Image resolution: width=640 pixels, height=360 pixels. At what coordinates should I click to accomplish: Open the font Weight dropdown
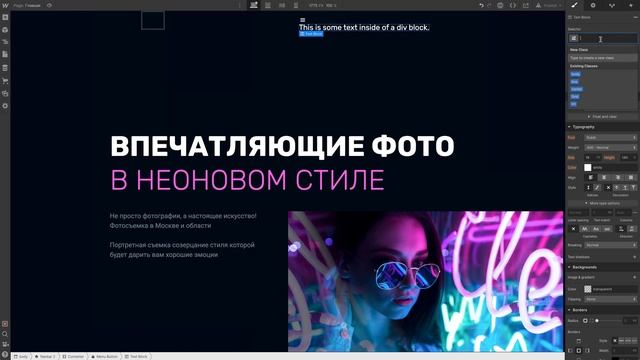click(x=610, y=147)
